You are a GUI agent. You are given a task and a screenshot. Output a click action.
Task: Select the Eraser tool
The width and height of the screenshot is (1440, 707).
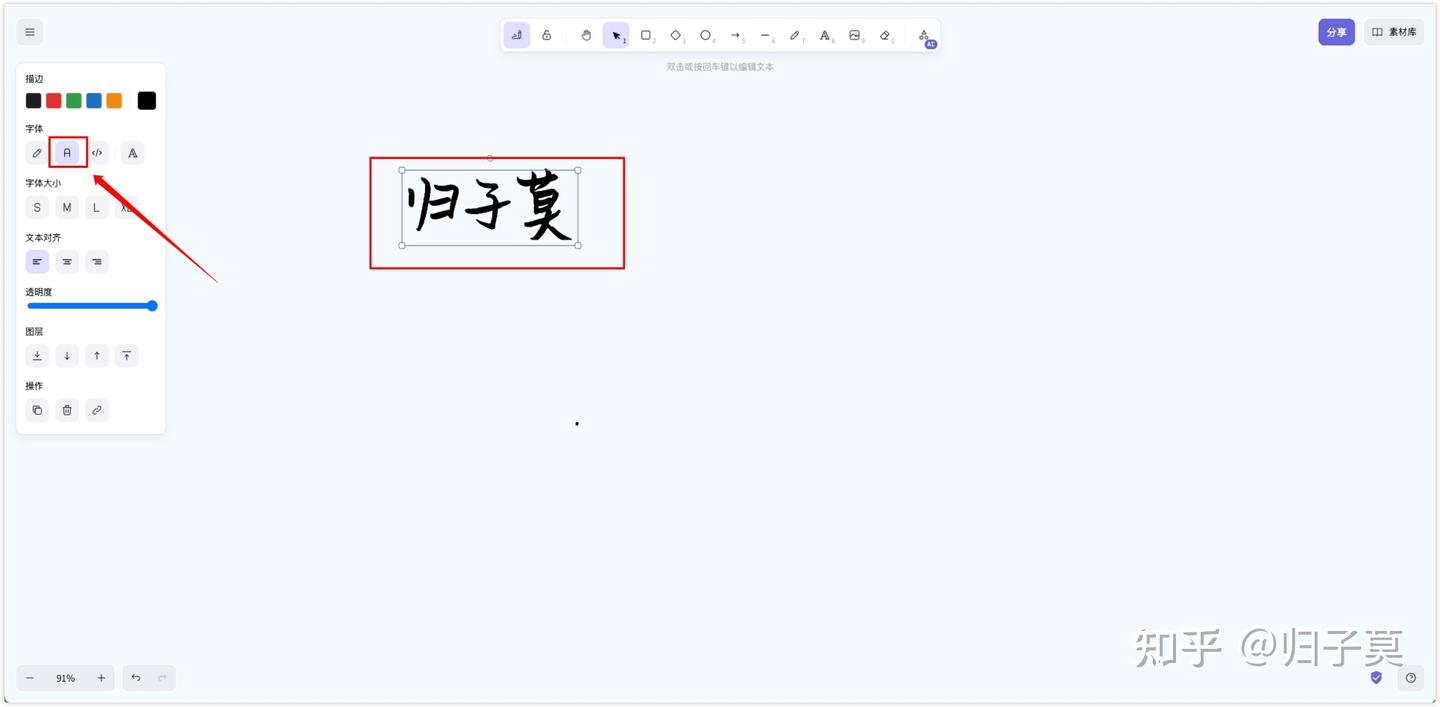click(885, 35)
